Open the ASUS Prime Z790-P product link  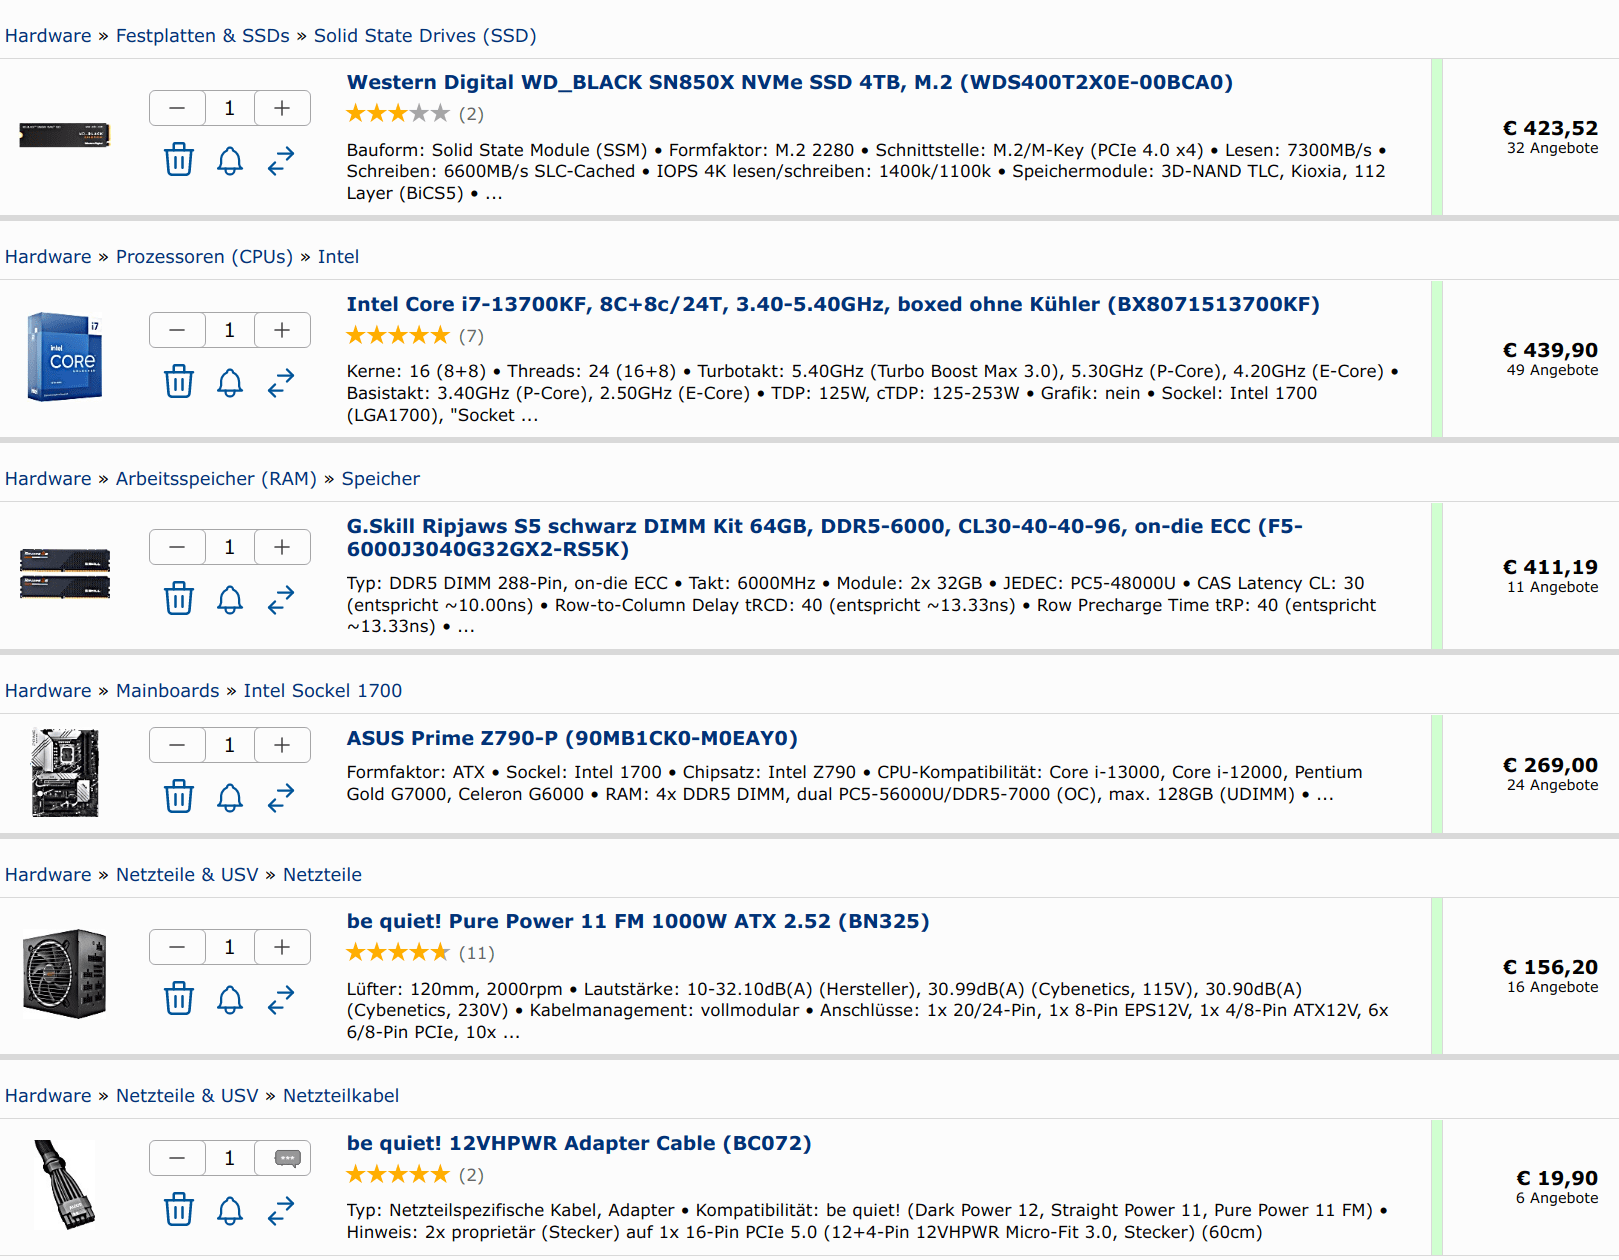coord(572,738)
